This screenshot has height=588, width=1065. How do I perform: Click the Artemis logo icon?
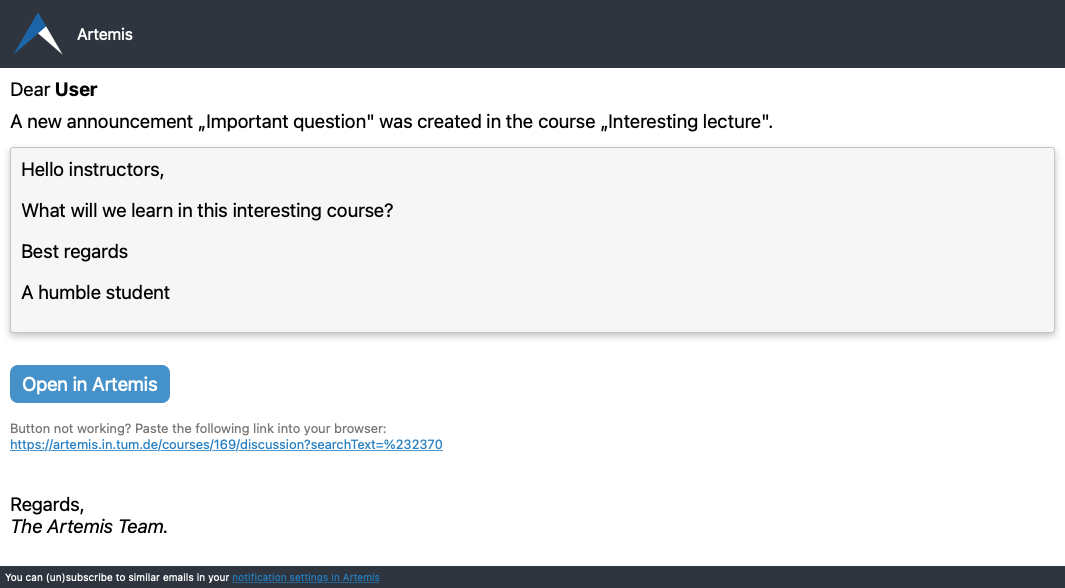tap(38, 34)
